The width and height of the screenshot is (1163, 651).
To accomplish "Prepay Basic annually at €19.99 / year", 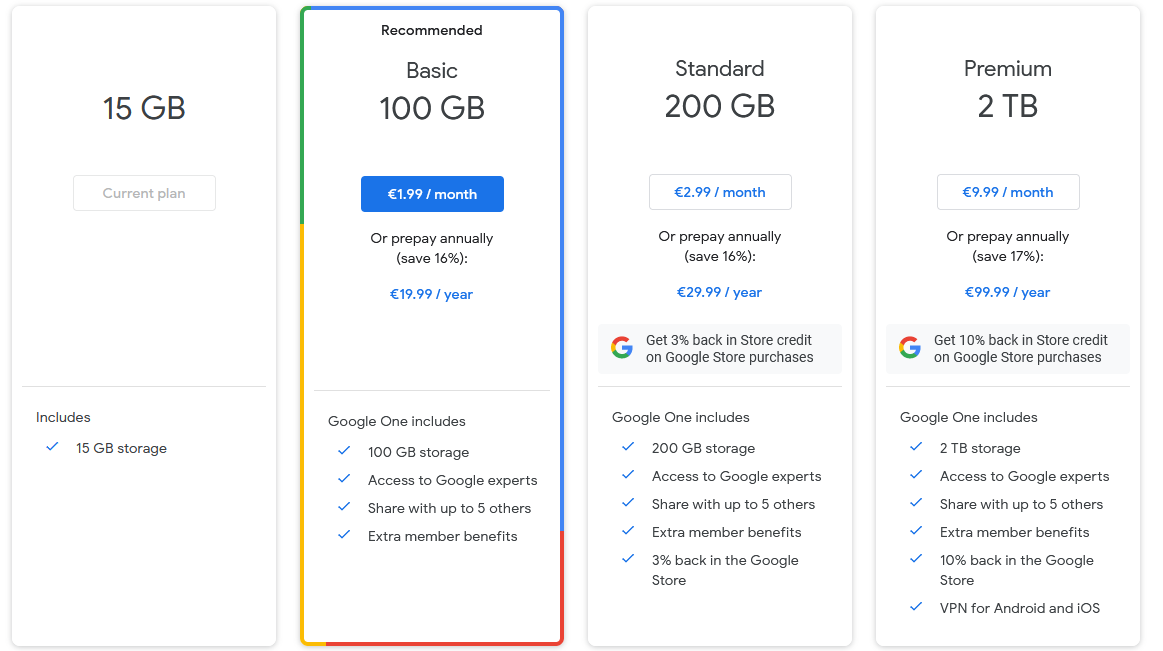I will [x=432, y=294].
